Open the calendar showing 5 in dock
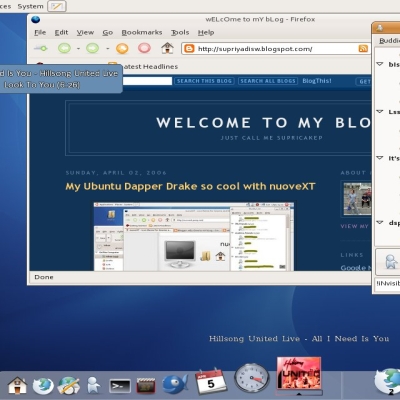 pos(210,381)
